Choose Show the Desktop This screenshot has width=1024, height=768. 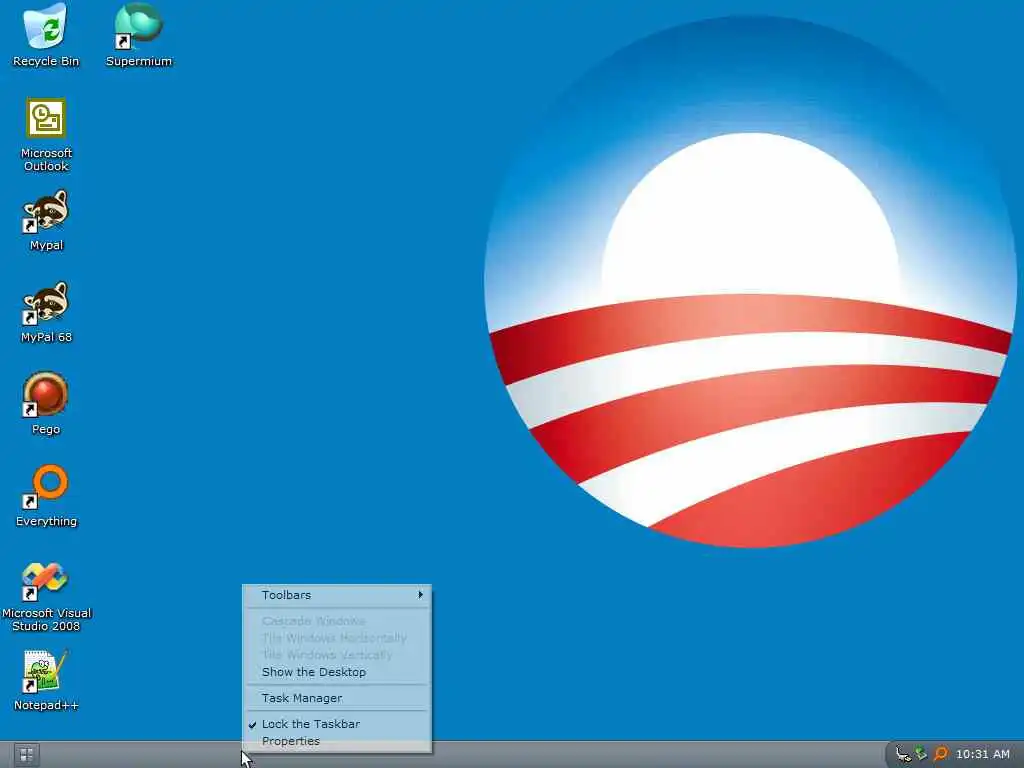[336, 672]
